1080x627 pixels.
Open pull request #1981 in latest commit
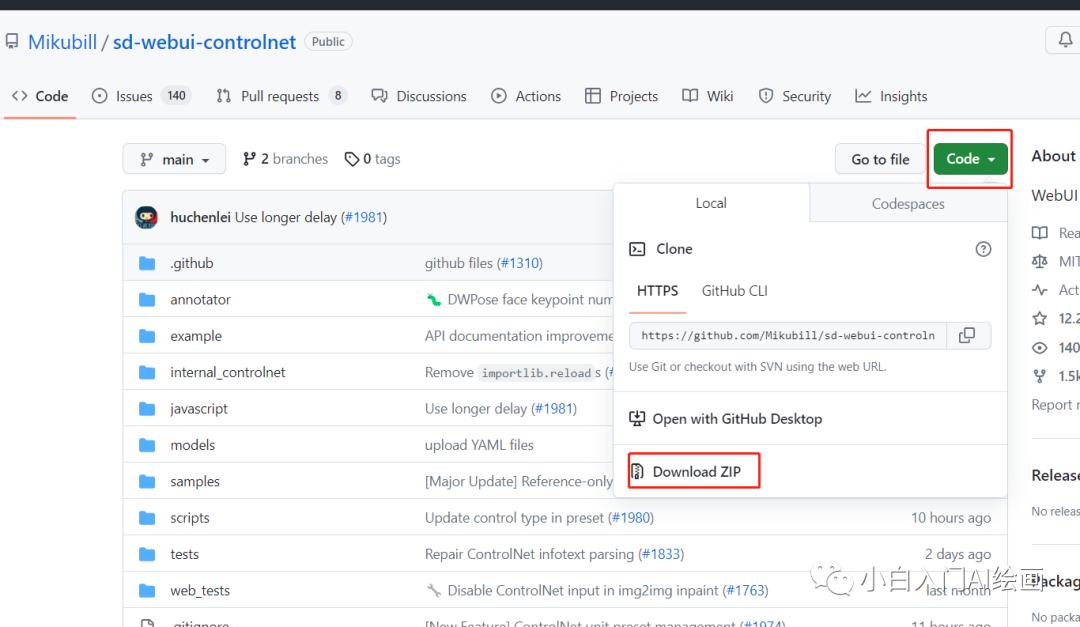pyautogui.click(x=364, y=217)
